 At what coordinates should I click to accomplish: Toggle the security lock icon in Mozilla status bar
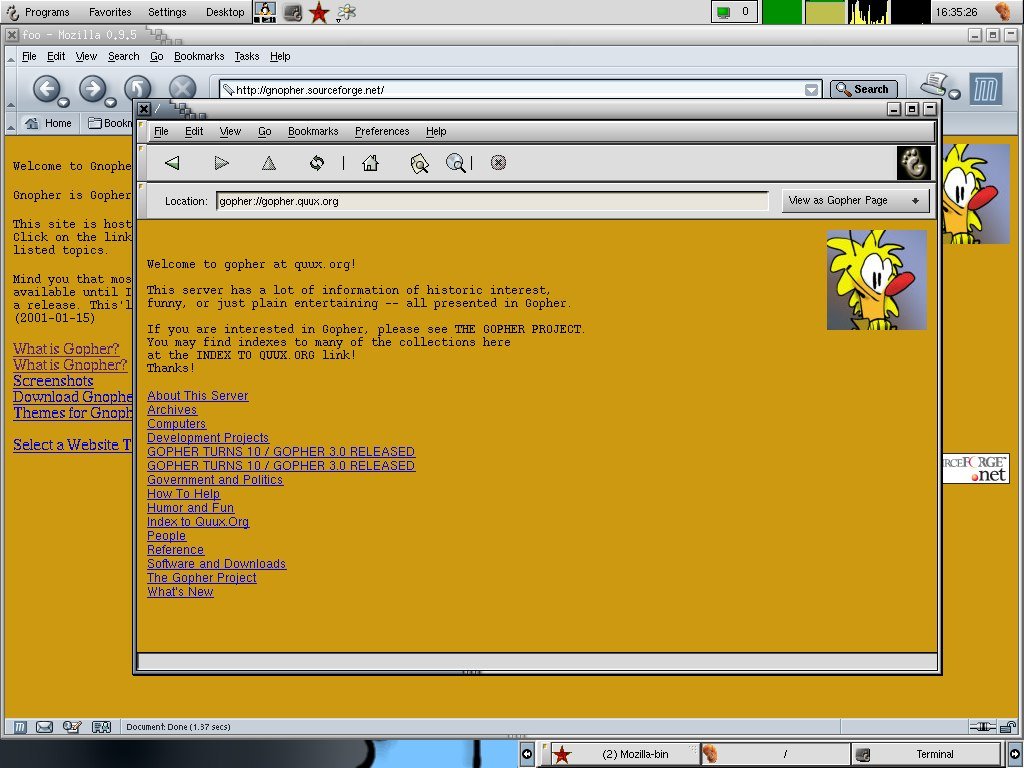point(1007,727)
